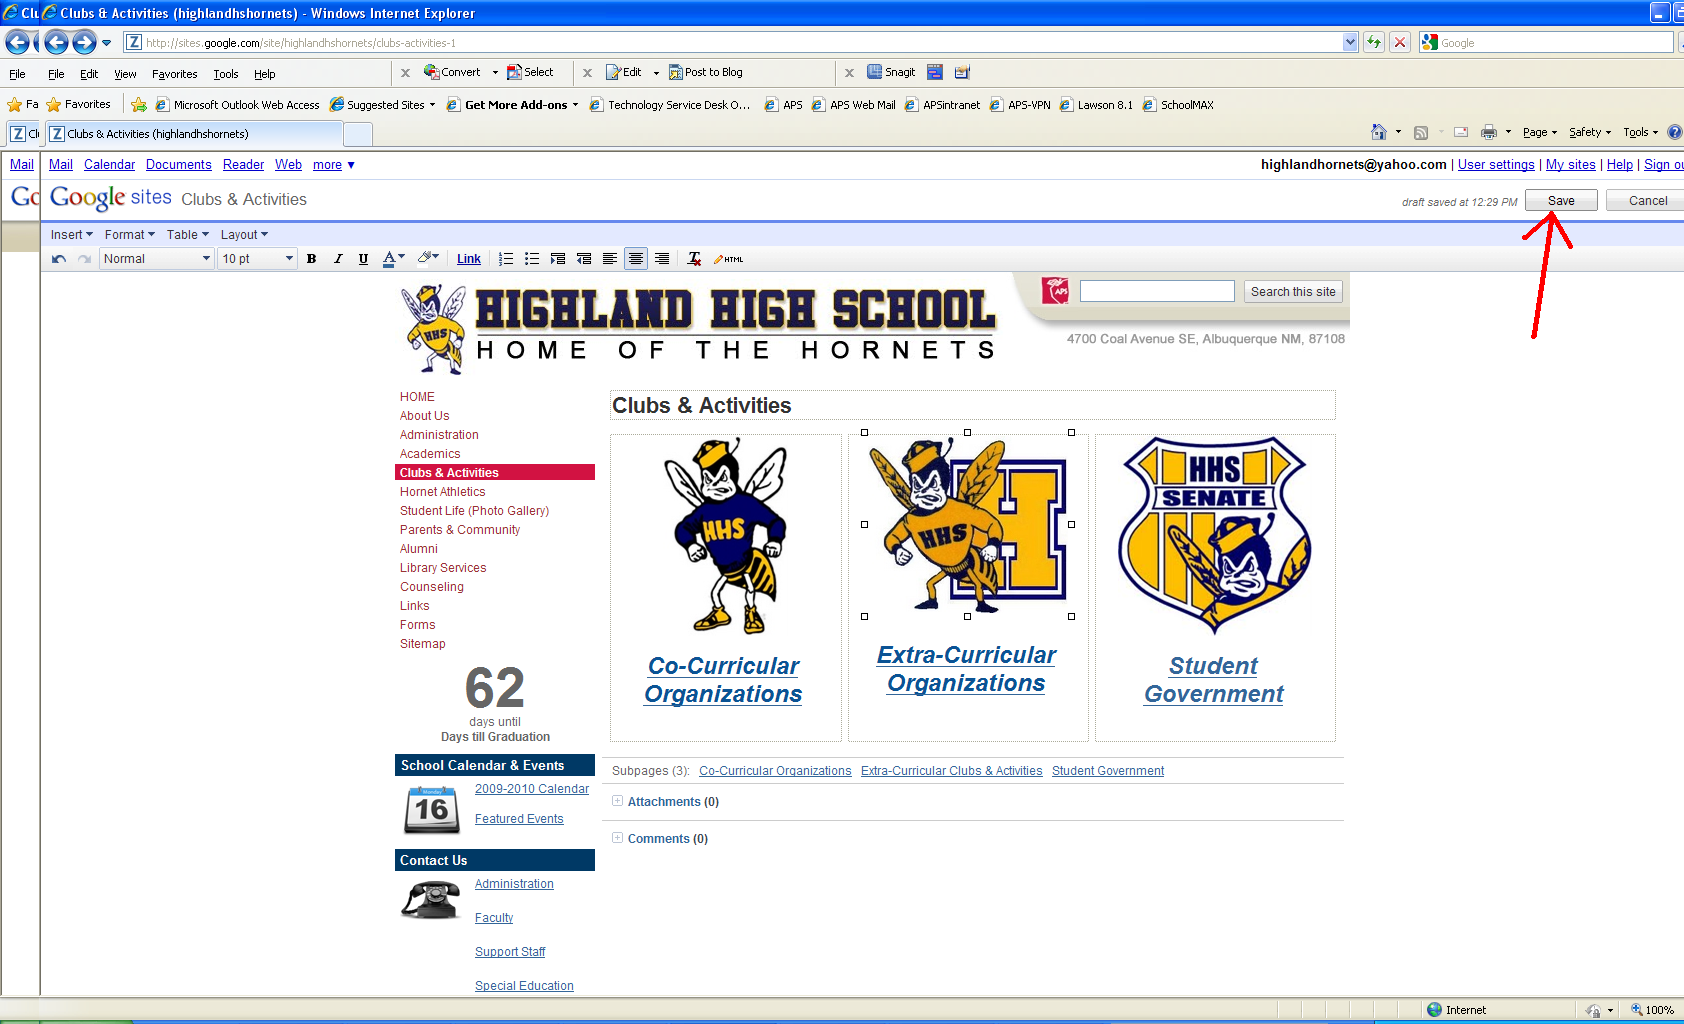
Task: Click the Refresh page icon
Action: tap(1375, 42)
